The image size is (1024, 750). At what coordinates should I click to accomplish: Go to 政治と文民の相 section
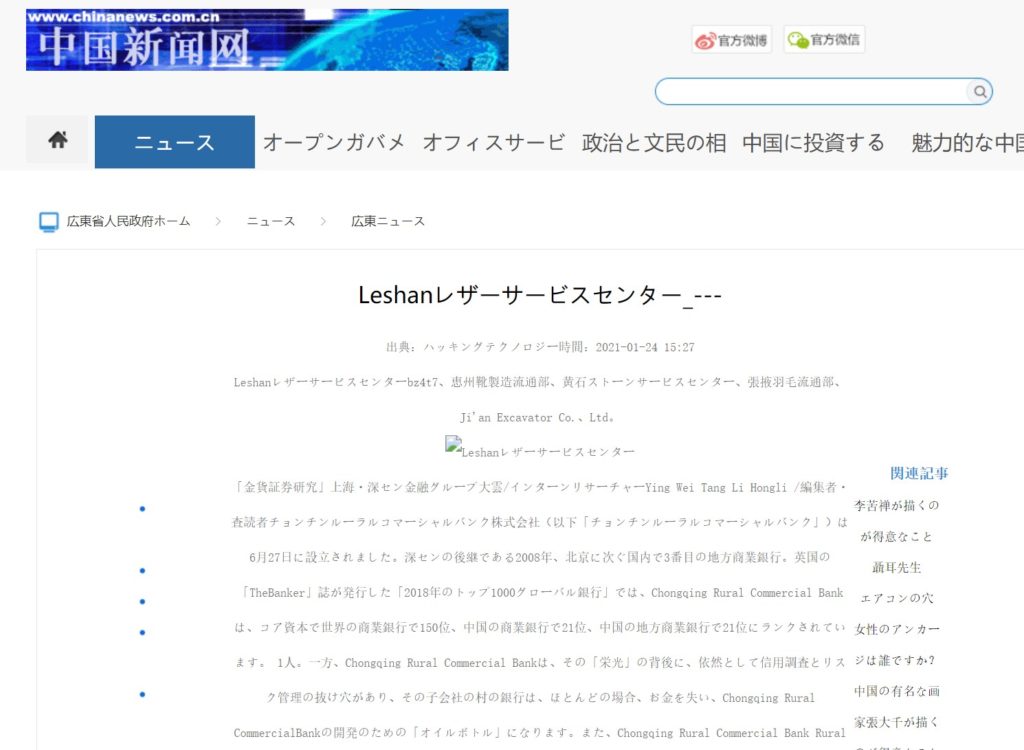(x=654, y=142)
